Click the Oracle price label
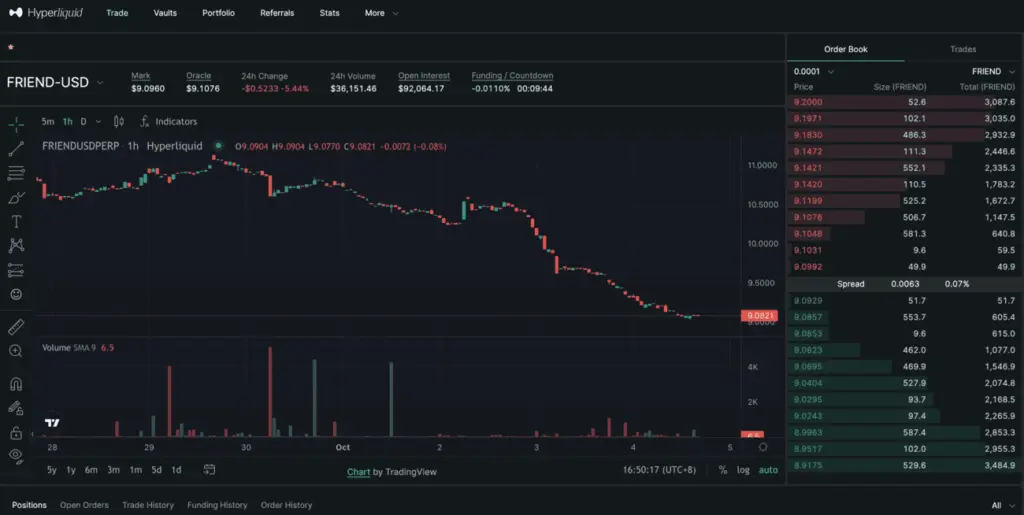This screenshot has width=1024, height=515. click(x=199, y=76)
